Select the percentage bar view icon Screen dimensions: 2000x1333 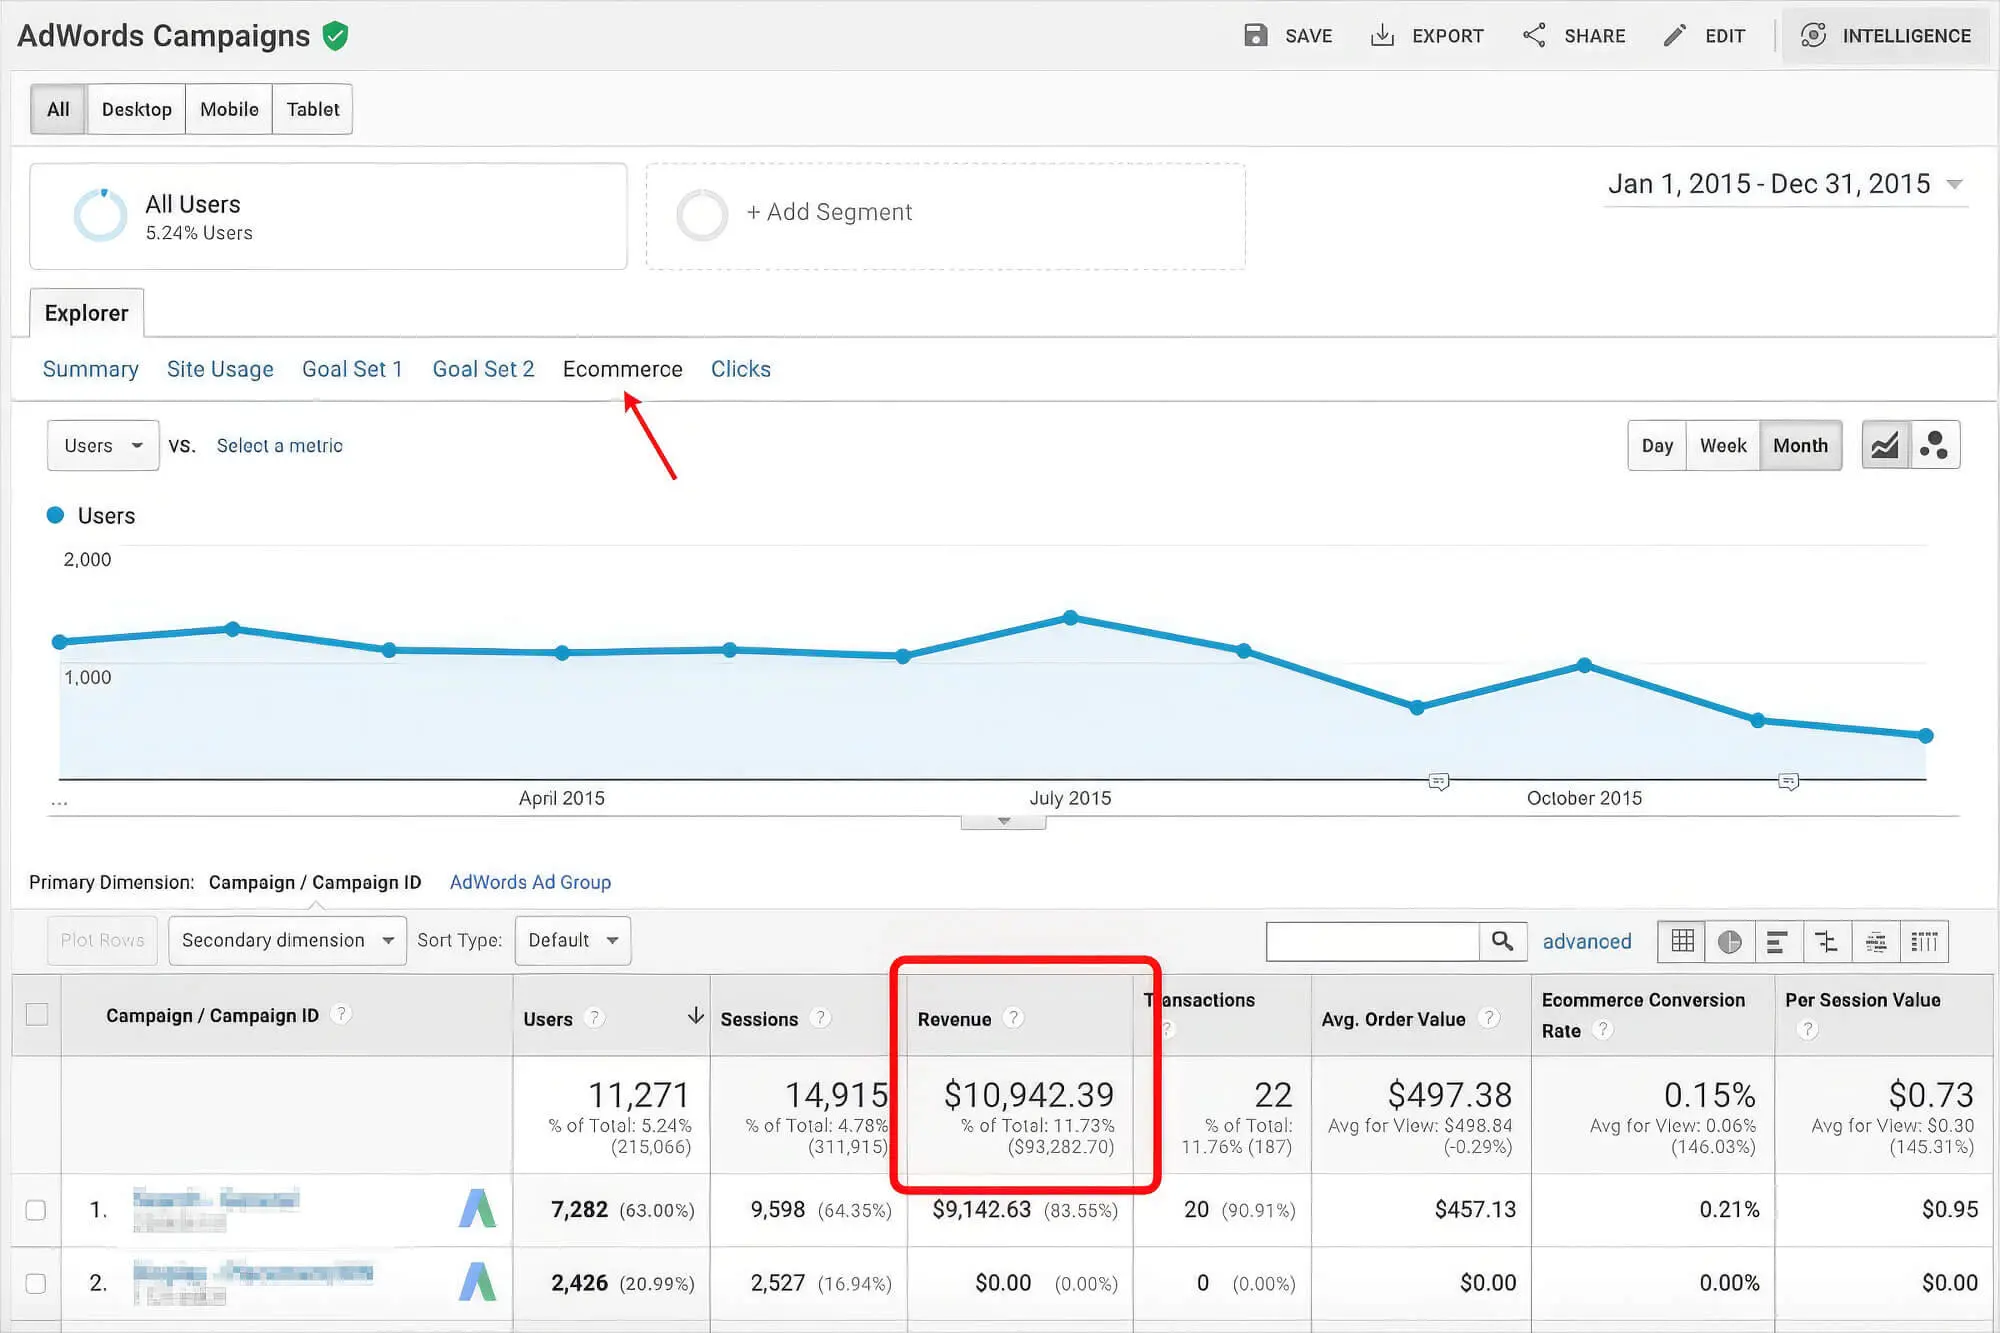1779,941
